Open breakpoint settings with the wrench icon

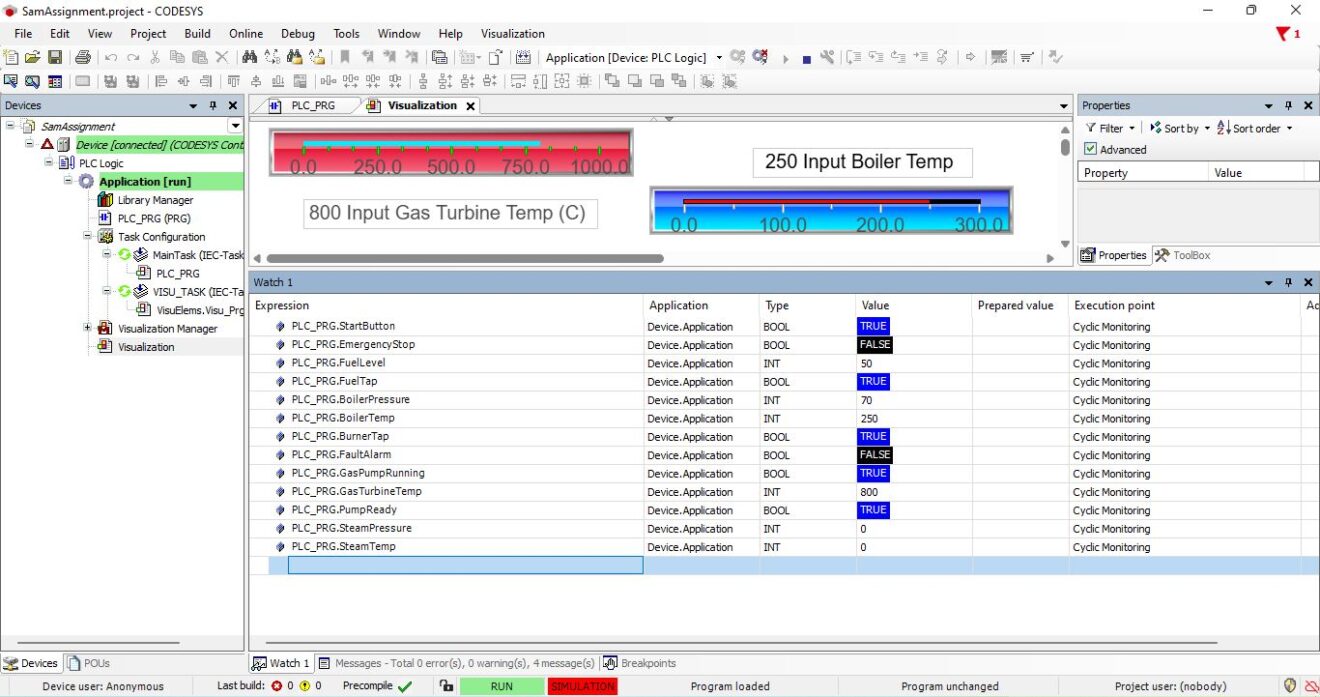[828, 57]
